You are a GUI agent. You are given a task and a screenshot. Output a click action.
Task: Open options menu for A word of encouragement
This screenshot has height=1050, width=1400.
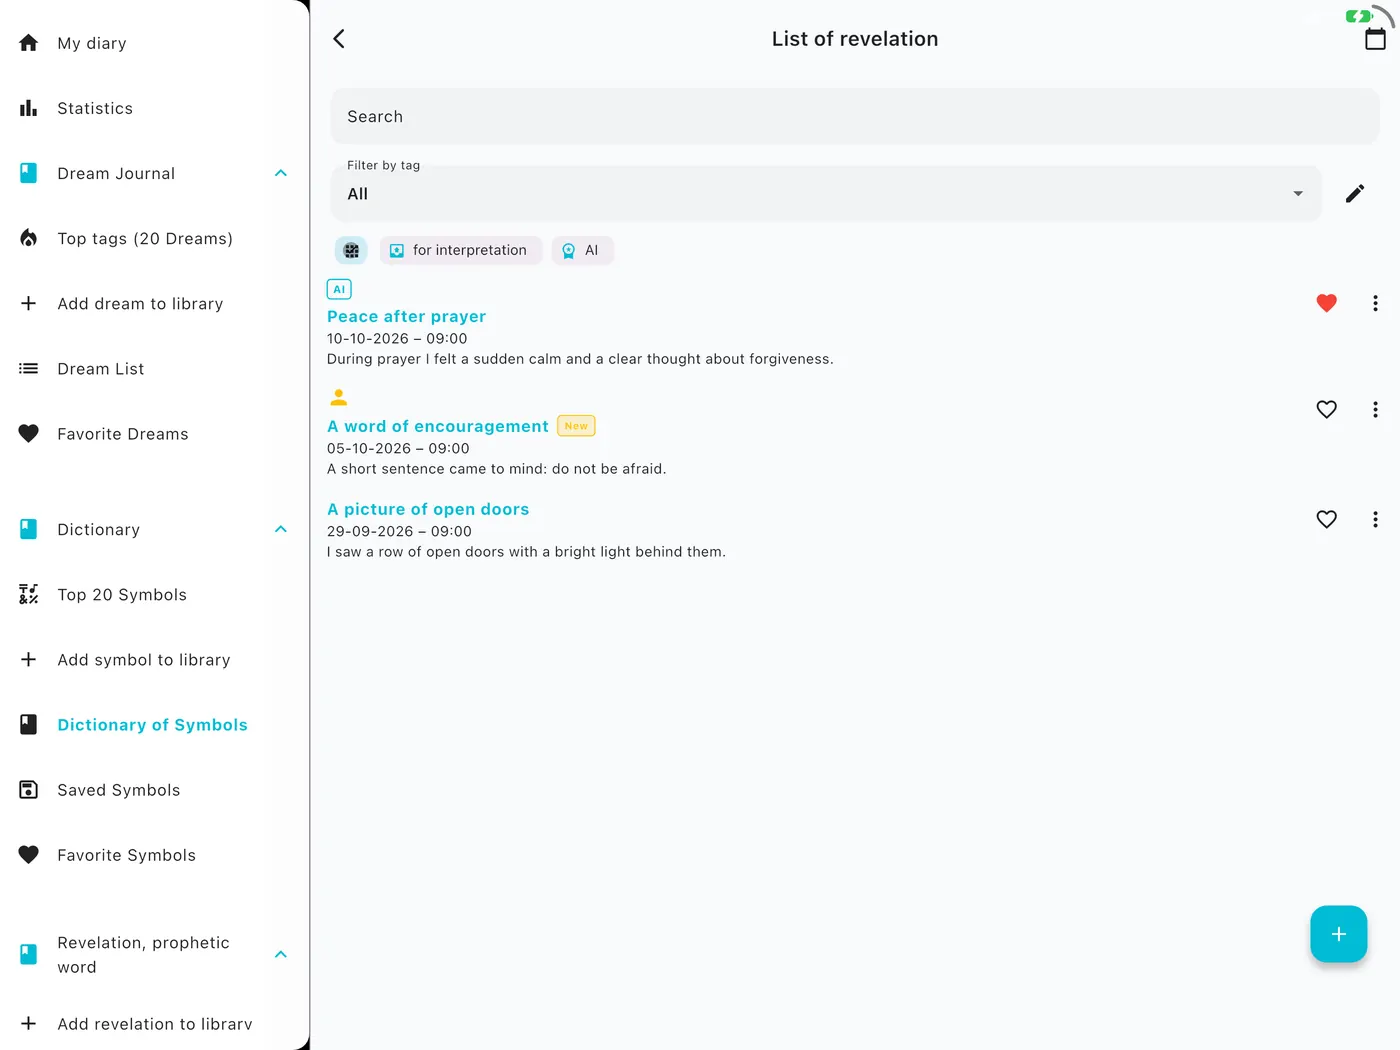pyautogui.click(x=1375, y=409)
